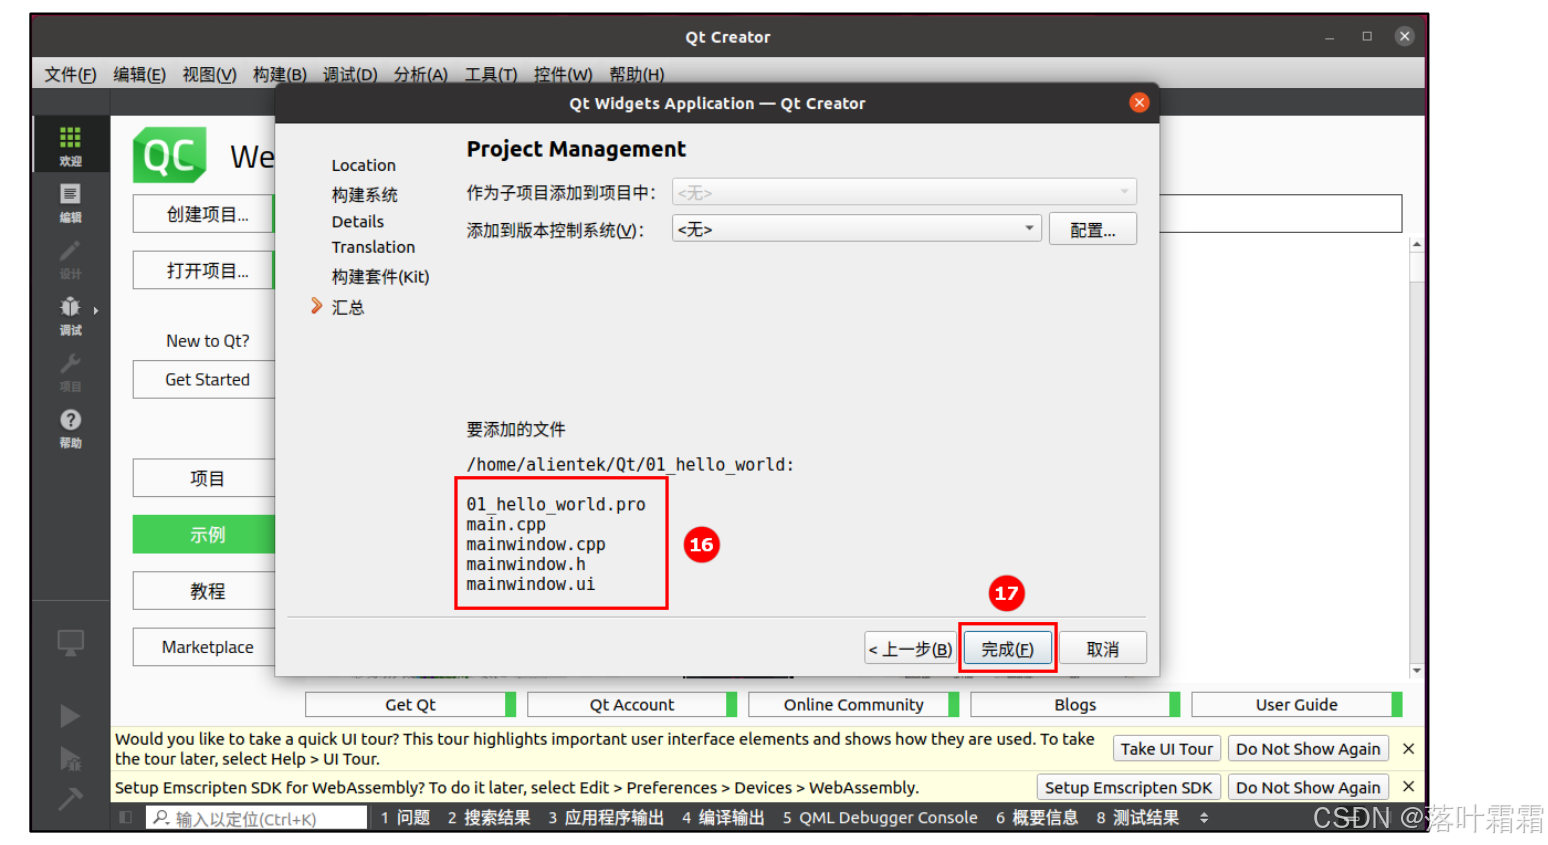
Task: Close the Qt Widgets Application dialog
Action: pyautogui.click(x=1139, y=103)
